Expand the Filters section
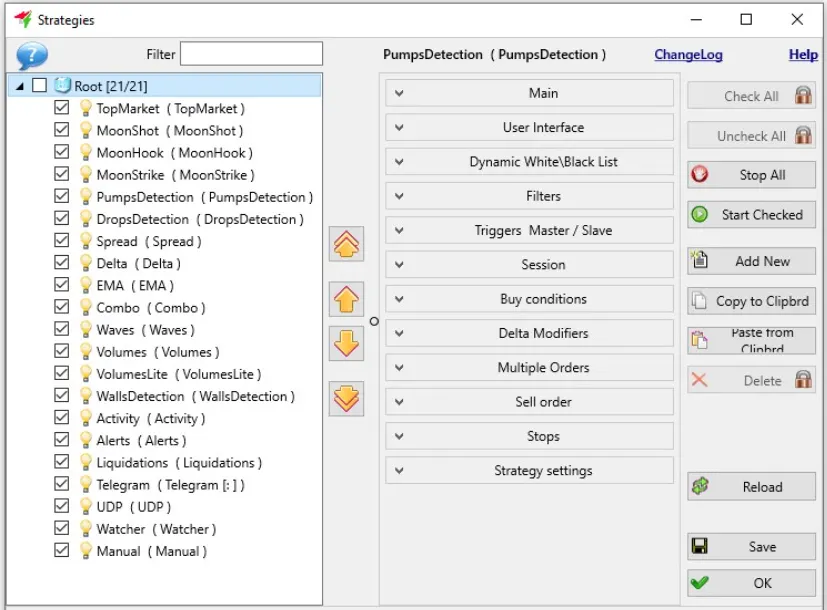This screenshot has width=827, height=610. pyautogui.click(x=529, y=196)
